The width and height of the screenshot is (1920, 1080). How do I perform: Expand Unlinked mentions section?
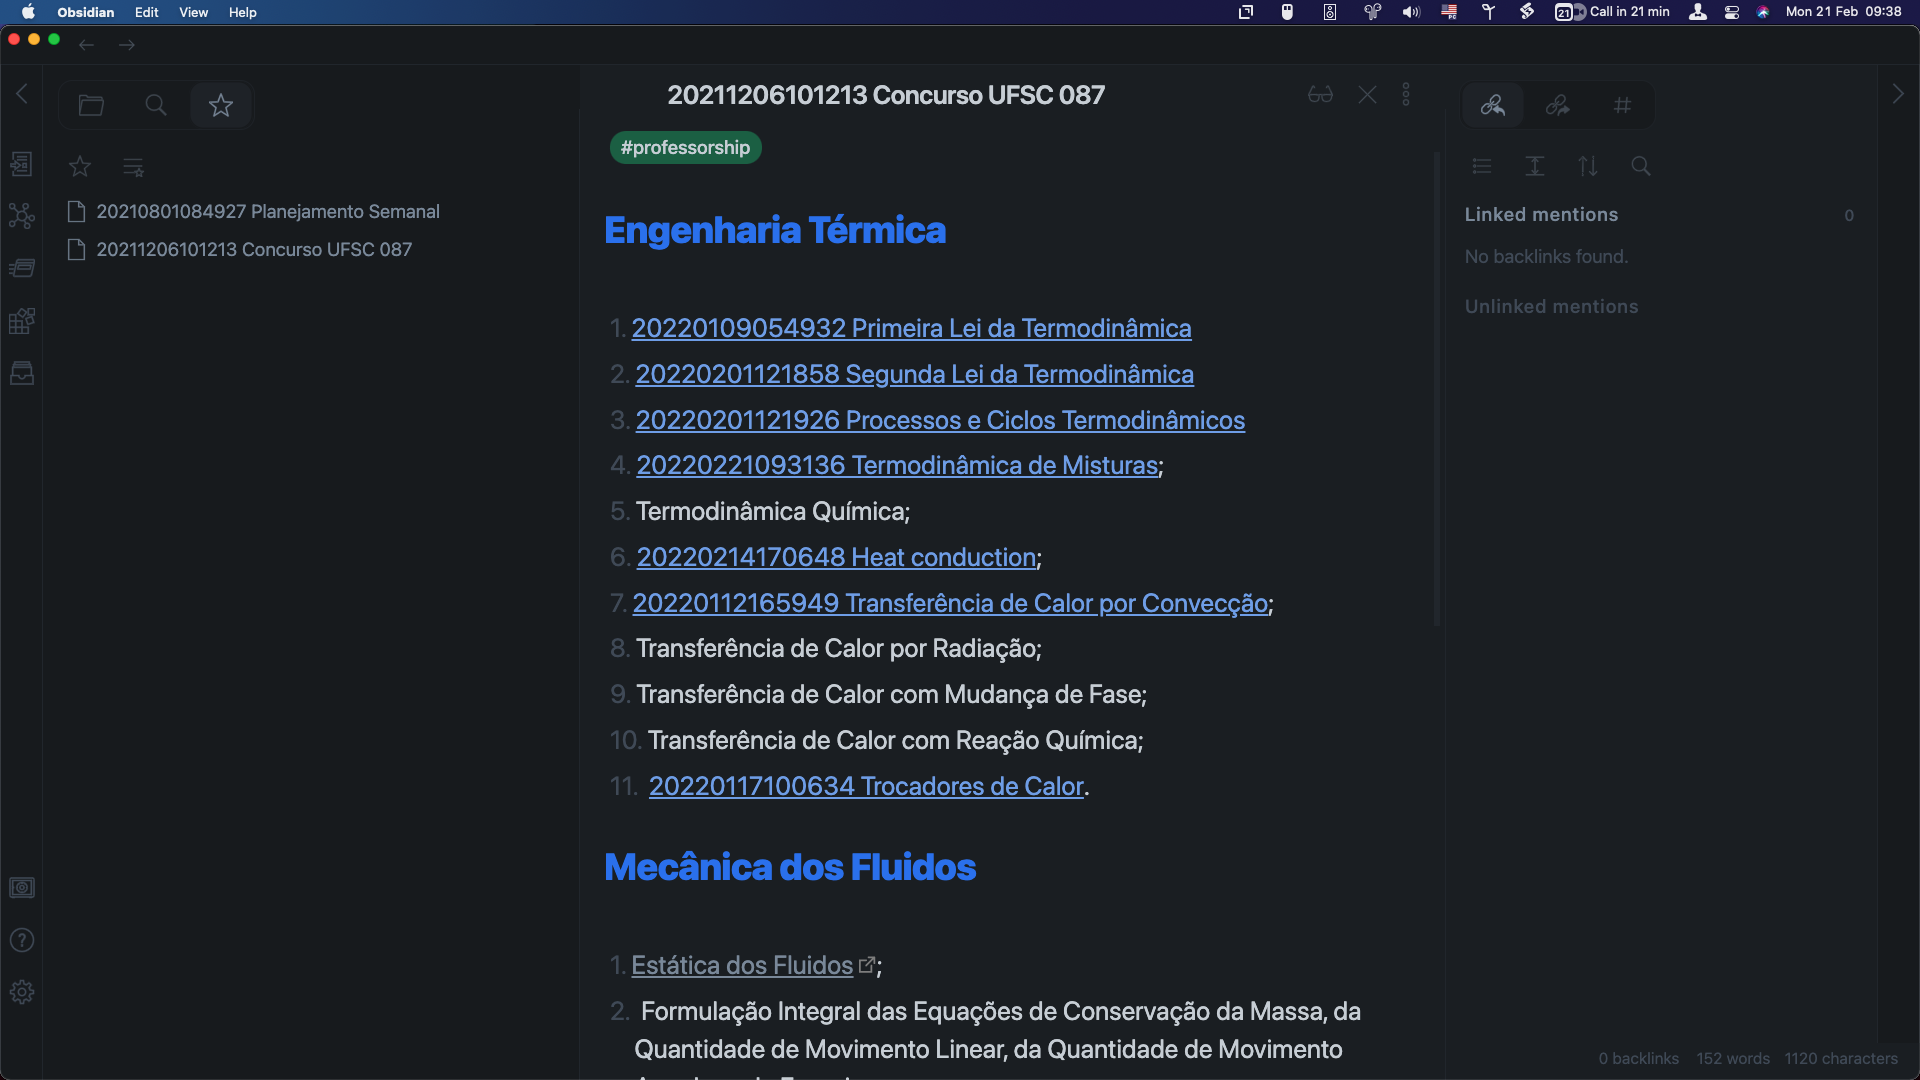(x=1551, y=307)
